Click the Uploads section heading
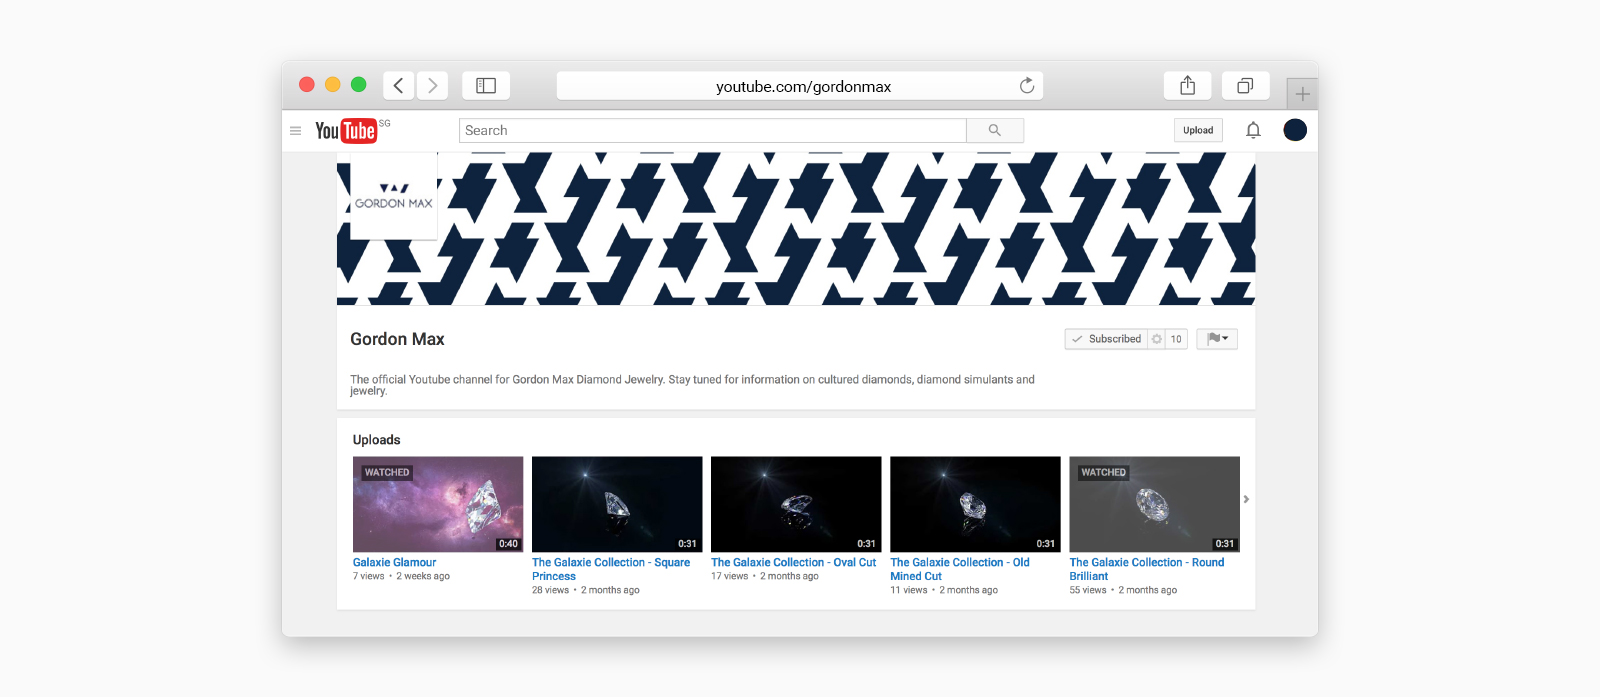The height and width of the screenshot is (697, 1600). click(376, 440)
